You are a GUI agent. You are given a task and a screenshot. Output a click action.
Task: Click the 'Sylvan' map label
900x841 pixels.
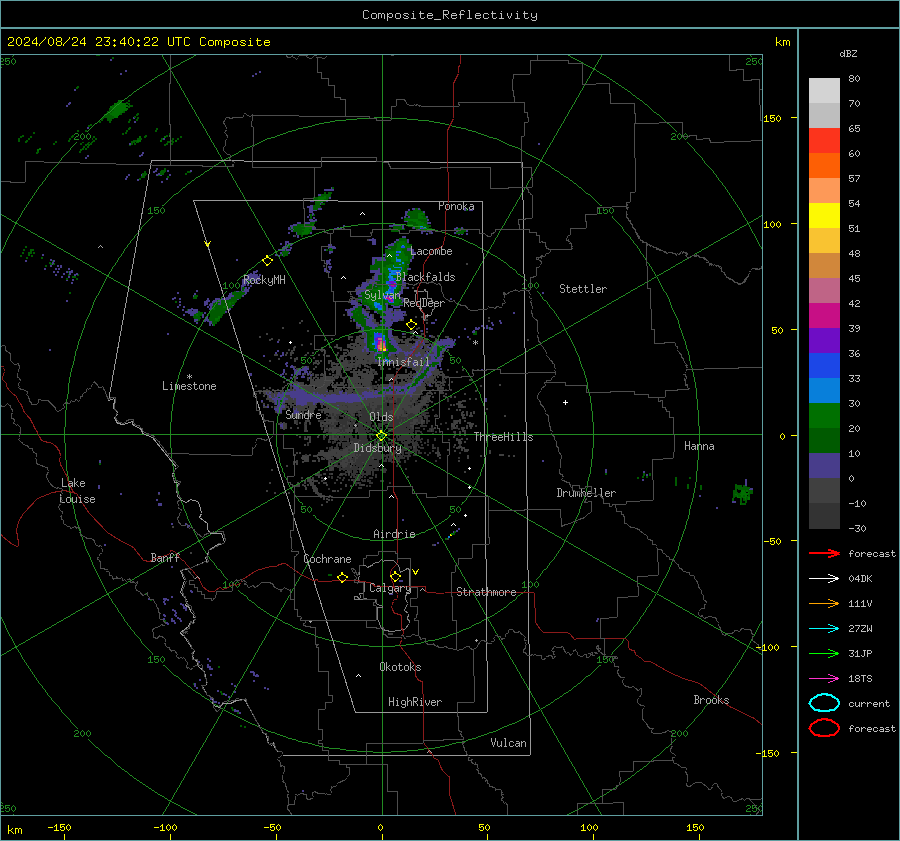382,295
